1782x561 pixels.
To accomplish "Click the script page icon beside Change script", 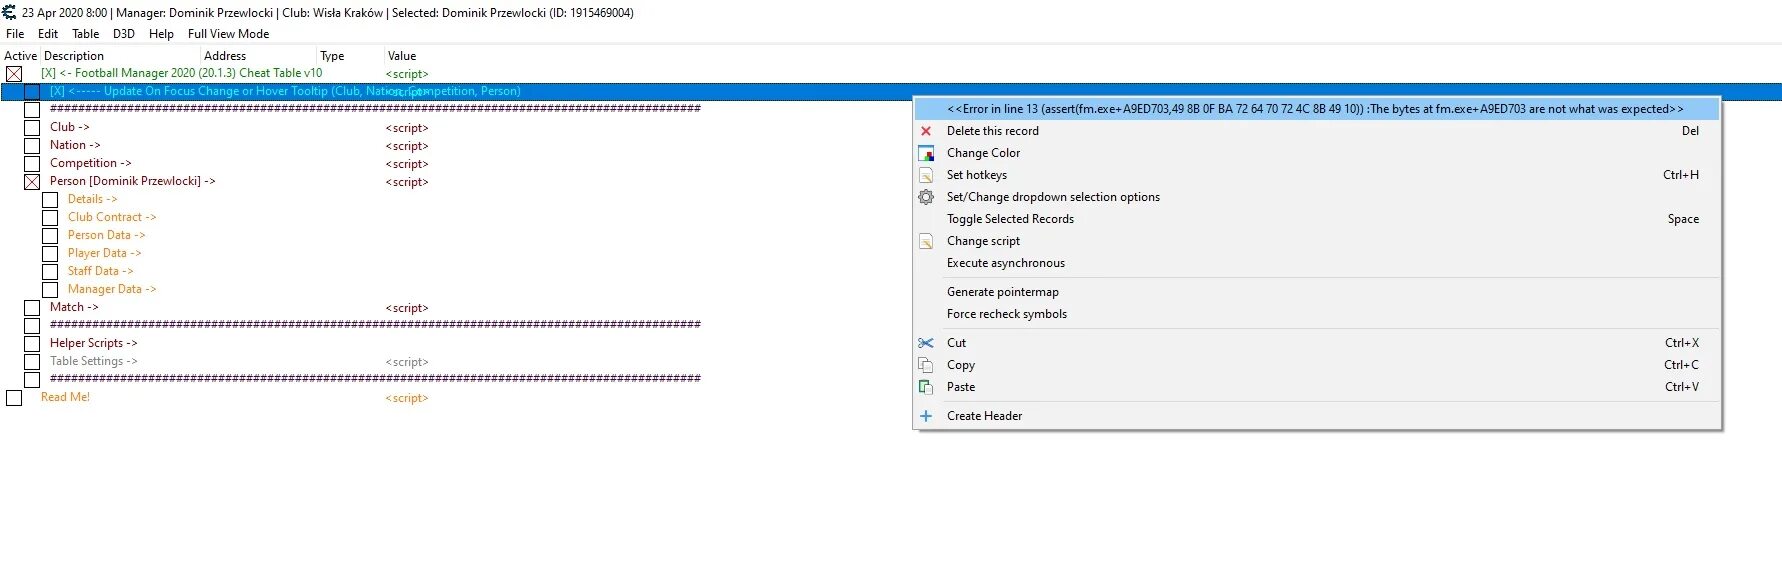I will click(x=926, y=241).
